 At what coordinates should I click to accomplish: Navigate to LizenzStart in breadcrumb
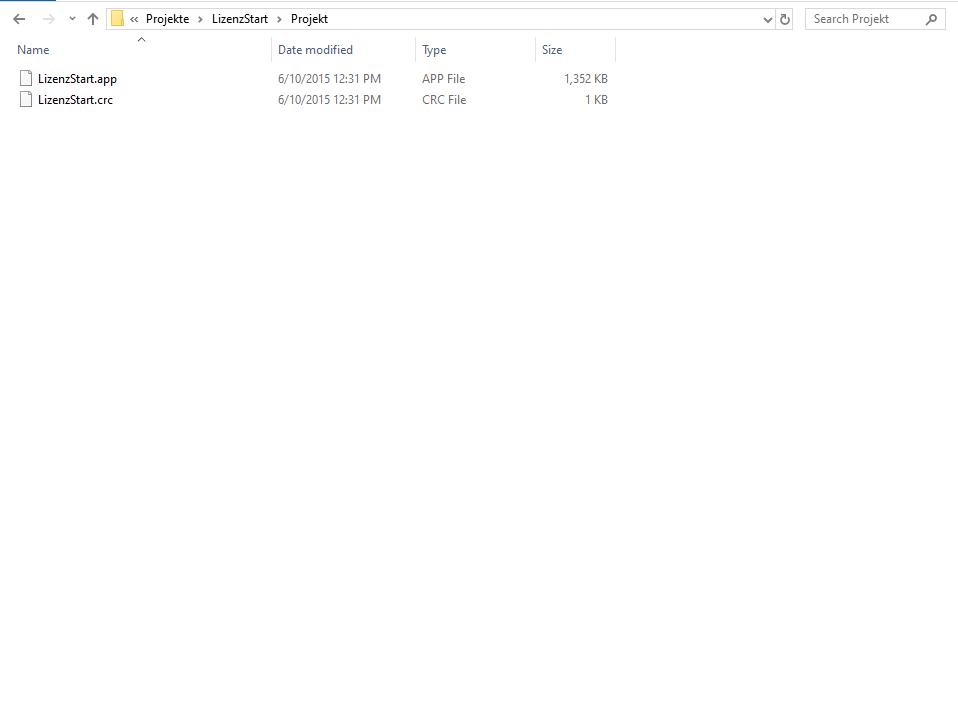[240, 19]
